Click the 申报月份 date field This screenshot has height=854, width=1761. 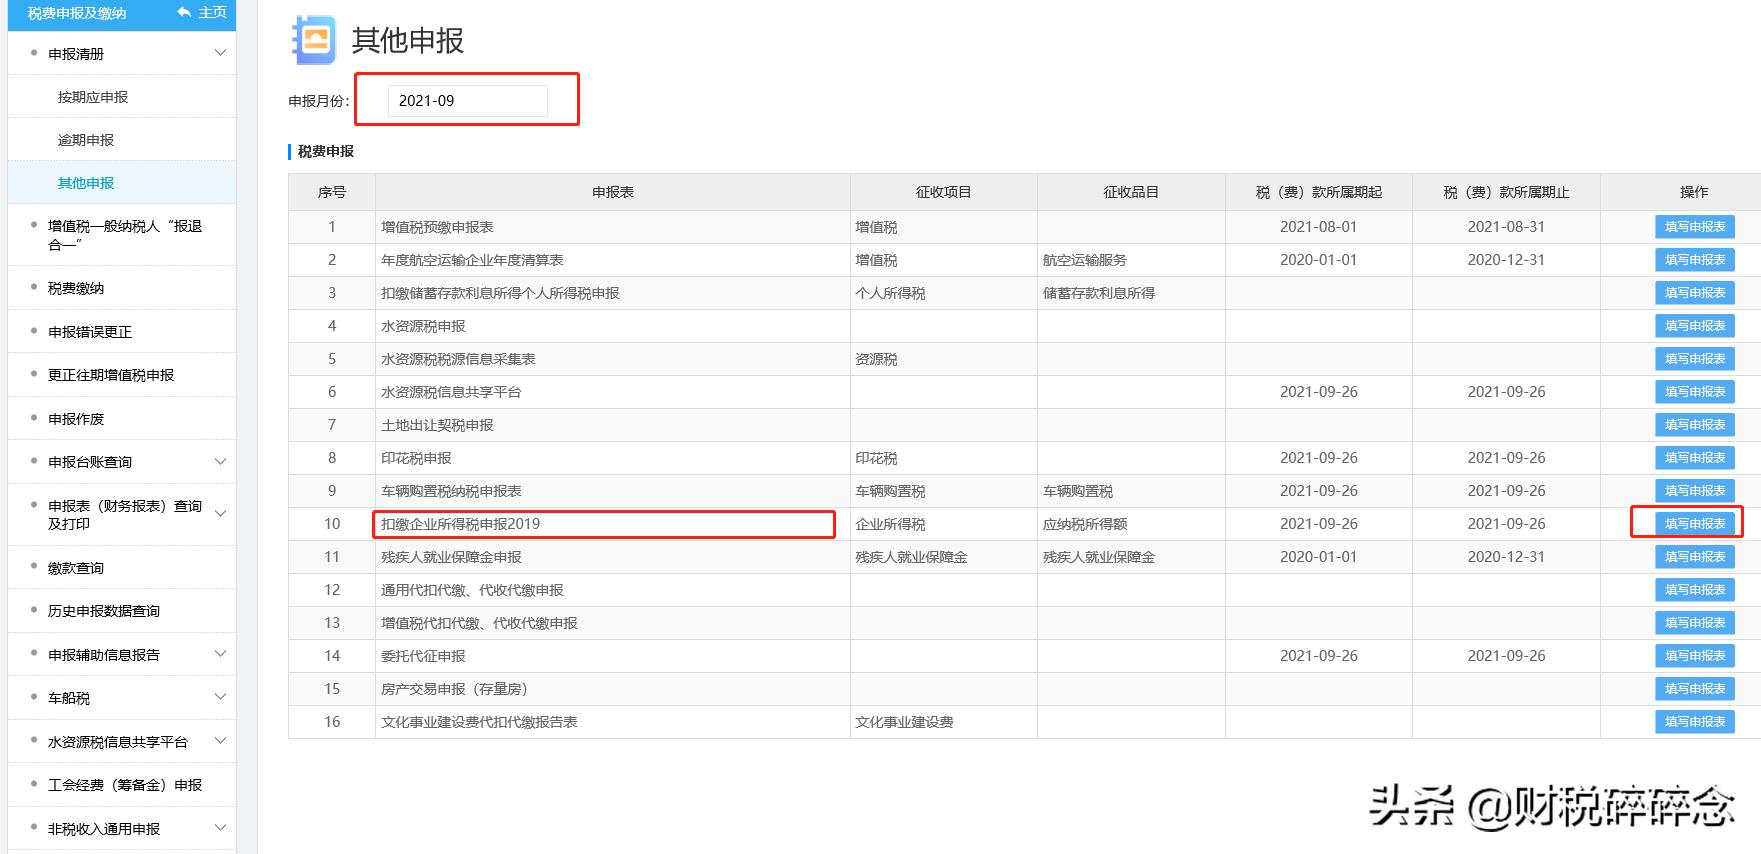point(467,101)
